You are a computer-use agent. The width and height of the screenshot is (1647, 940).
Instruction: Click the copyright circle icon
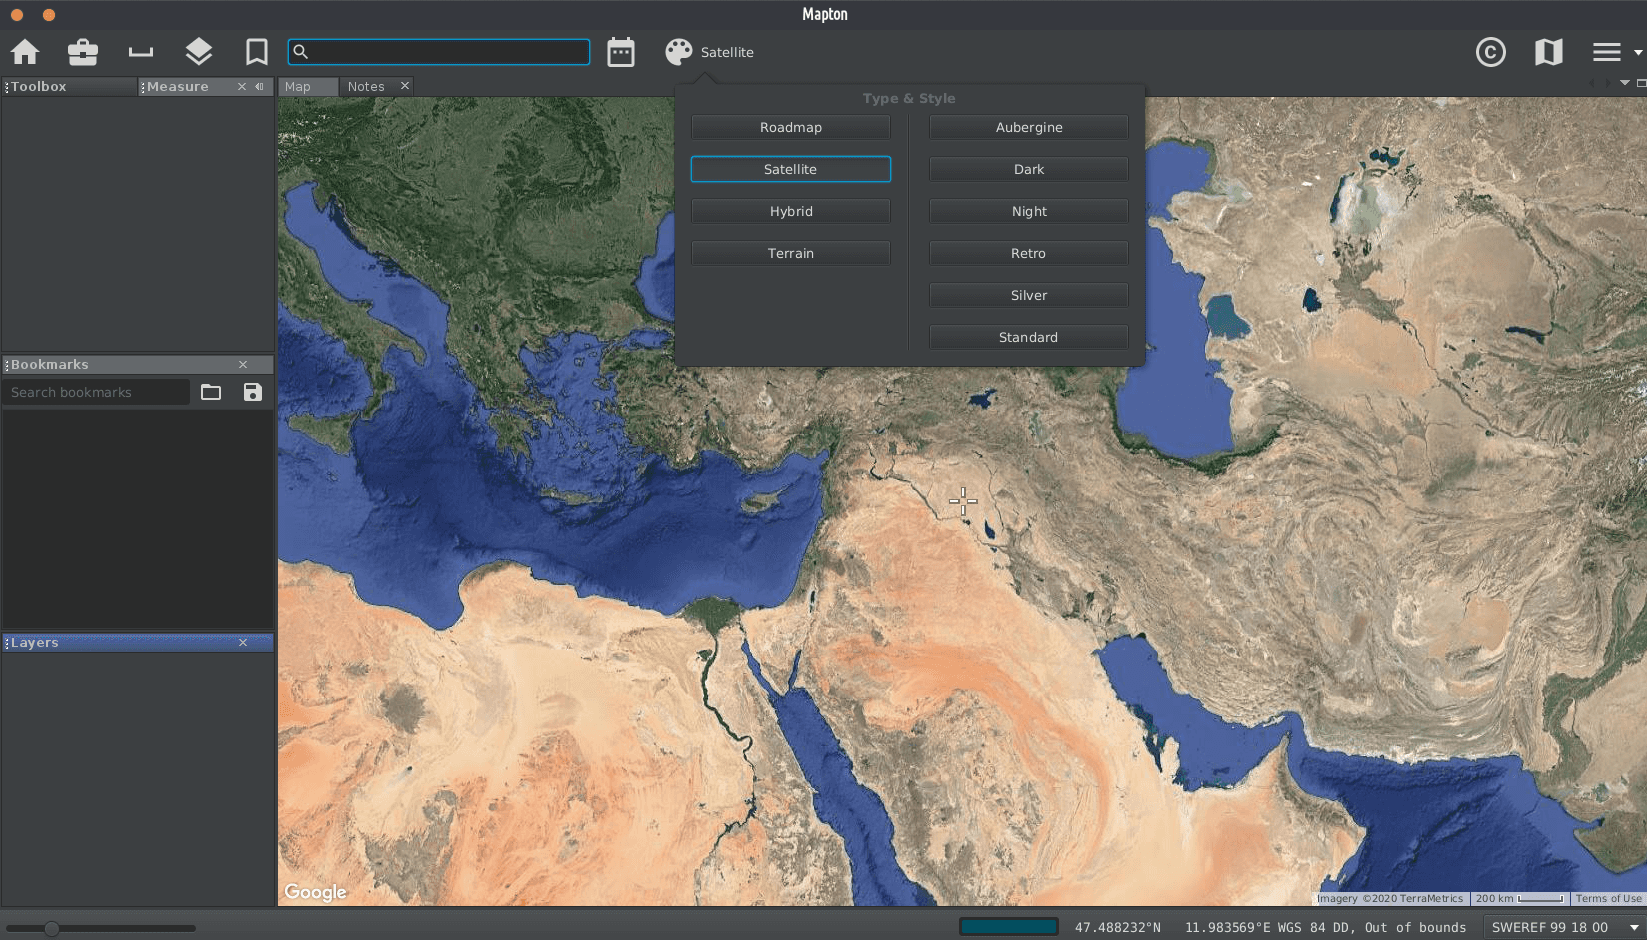[1490, 52]
